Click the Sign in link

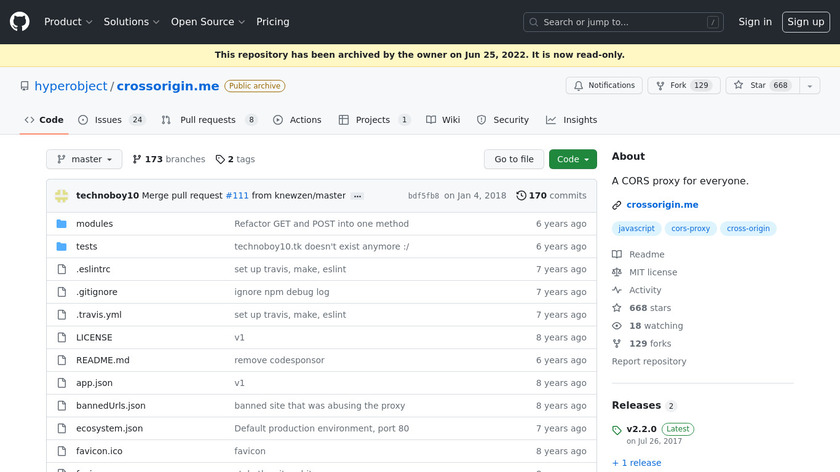click(755, 22)
